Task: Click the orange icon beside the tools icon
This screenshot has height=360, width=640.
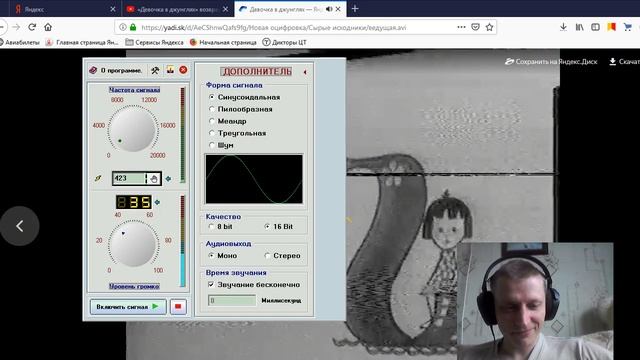Action: point(170,70)
